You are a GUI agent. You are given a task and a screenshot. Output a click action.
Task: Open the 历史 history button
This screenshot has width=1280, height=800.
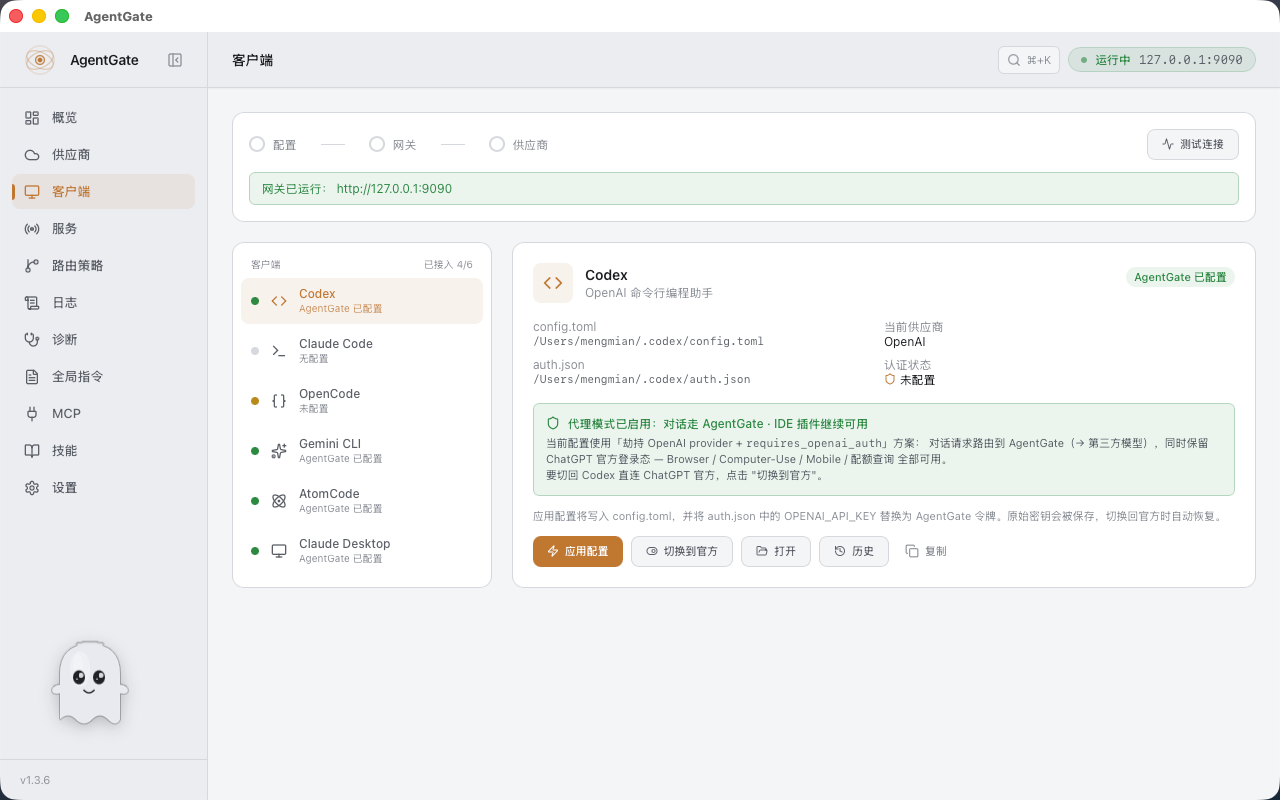[854, 551]
